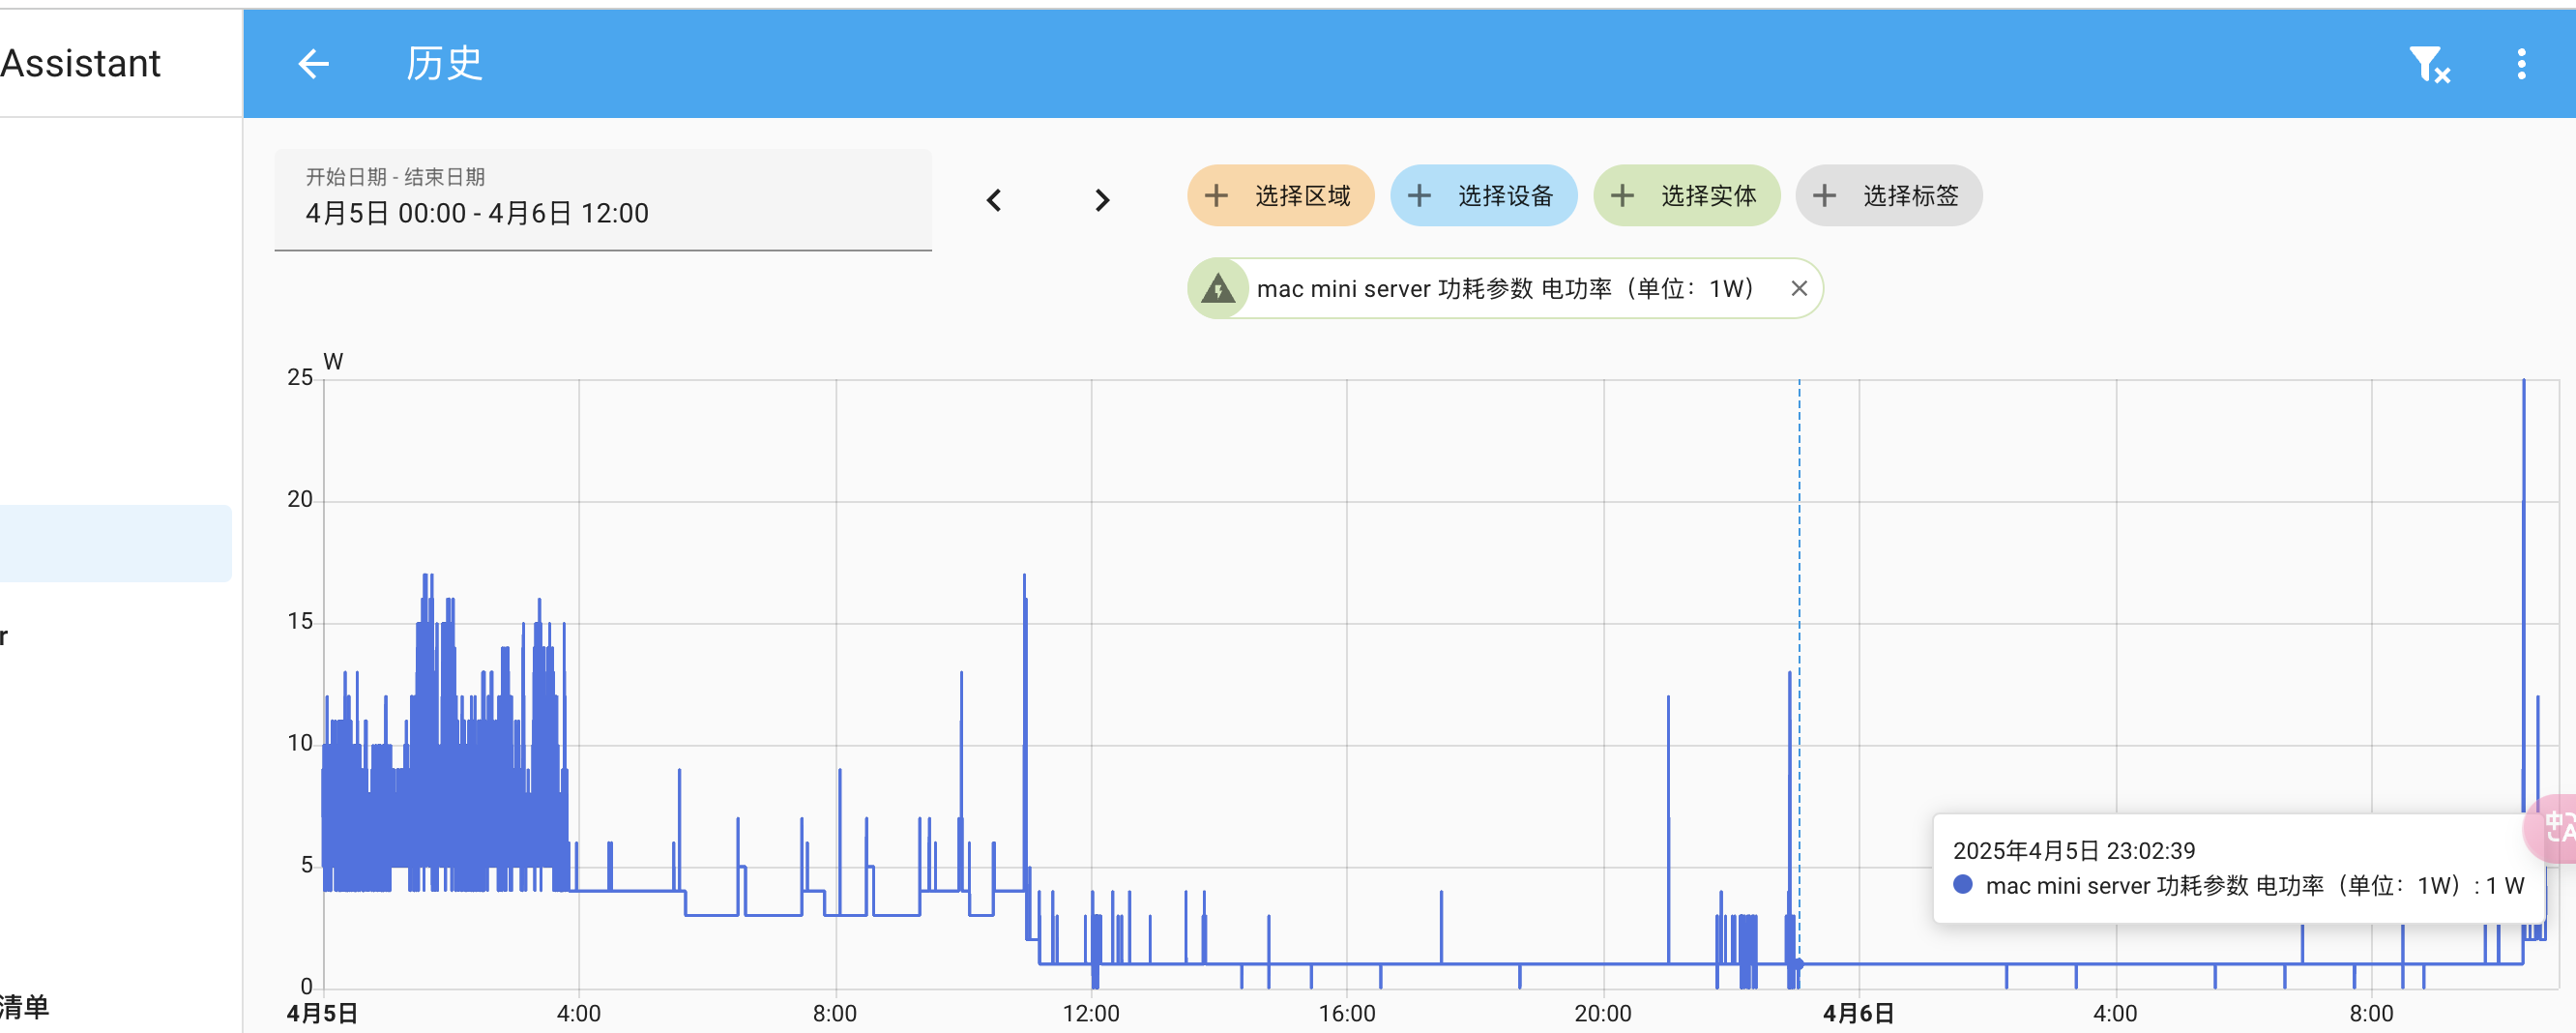Click the 12:00 x-axis label
Screen dimensions: 2576x1033
1090,1013
